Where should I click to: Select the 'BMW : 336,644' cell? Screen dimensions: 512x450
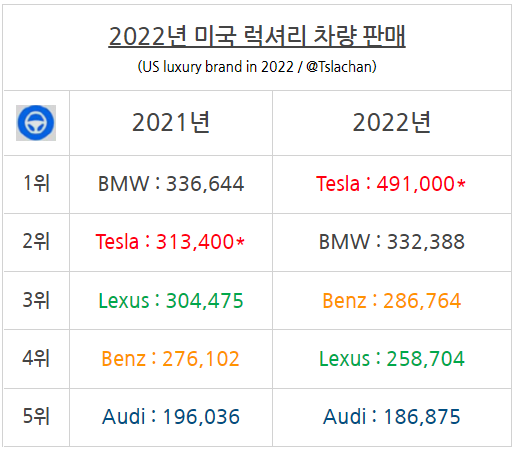click(171, 184)
